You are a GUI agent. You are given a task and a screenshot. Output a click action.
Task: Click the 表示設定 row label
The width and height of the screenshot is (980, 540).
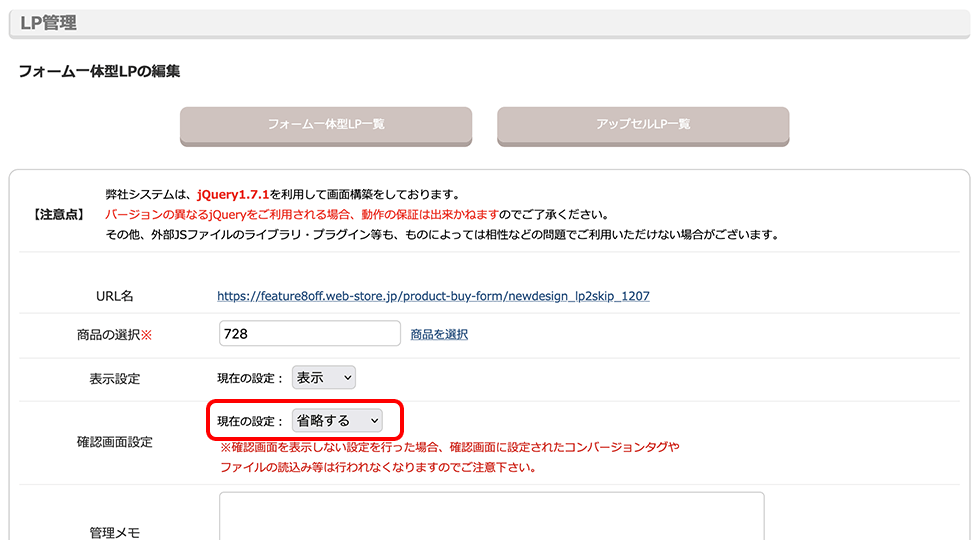pyautogui.click(x=114, y=379)
